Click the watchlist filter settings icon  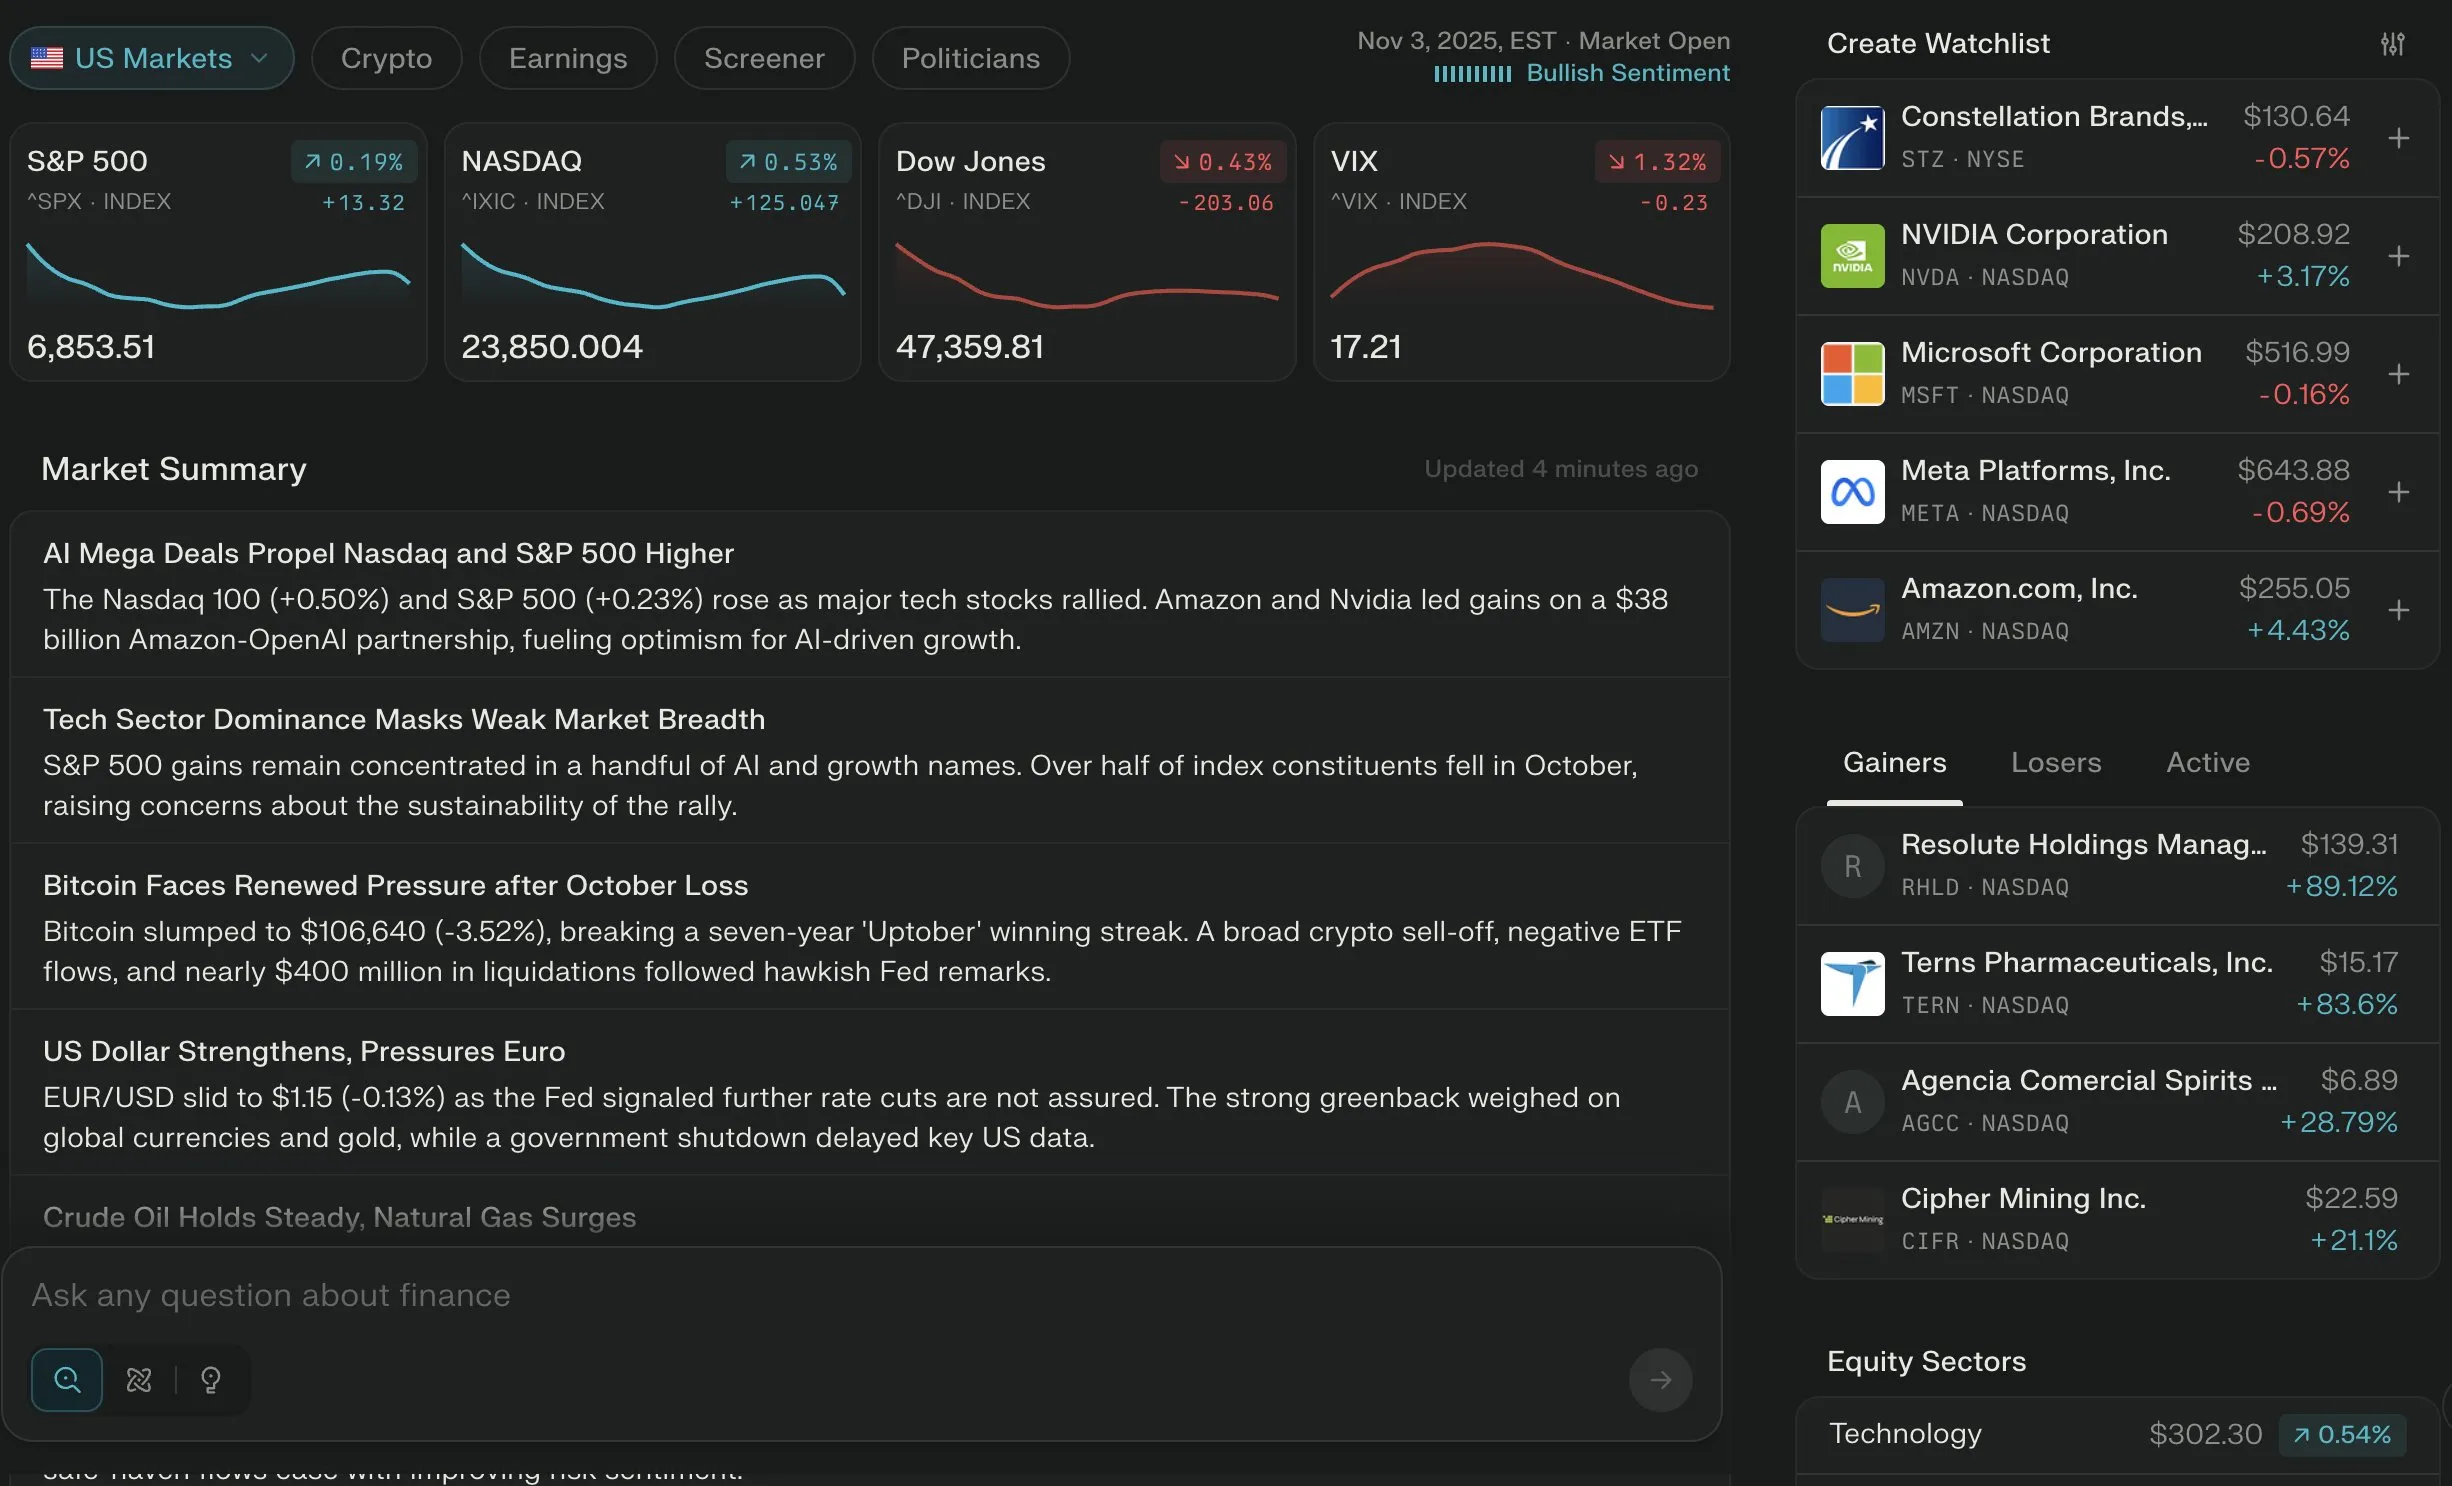point(2392,44)
